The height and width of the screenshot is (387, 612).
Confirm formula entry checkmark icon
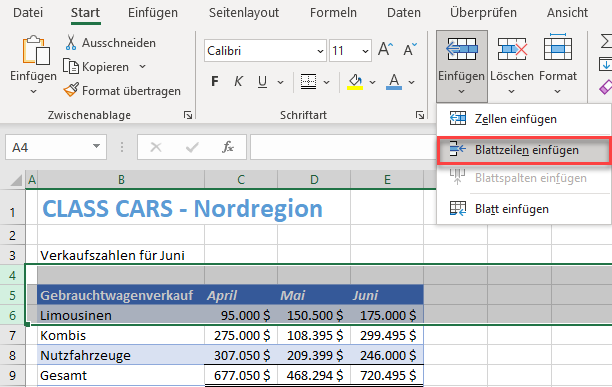192,147
